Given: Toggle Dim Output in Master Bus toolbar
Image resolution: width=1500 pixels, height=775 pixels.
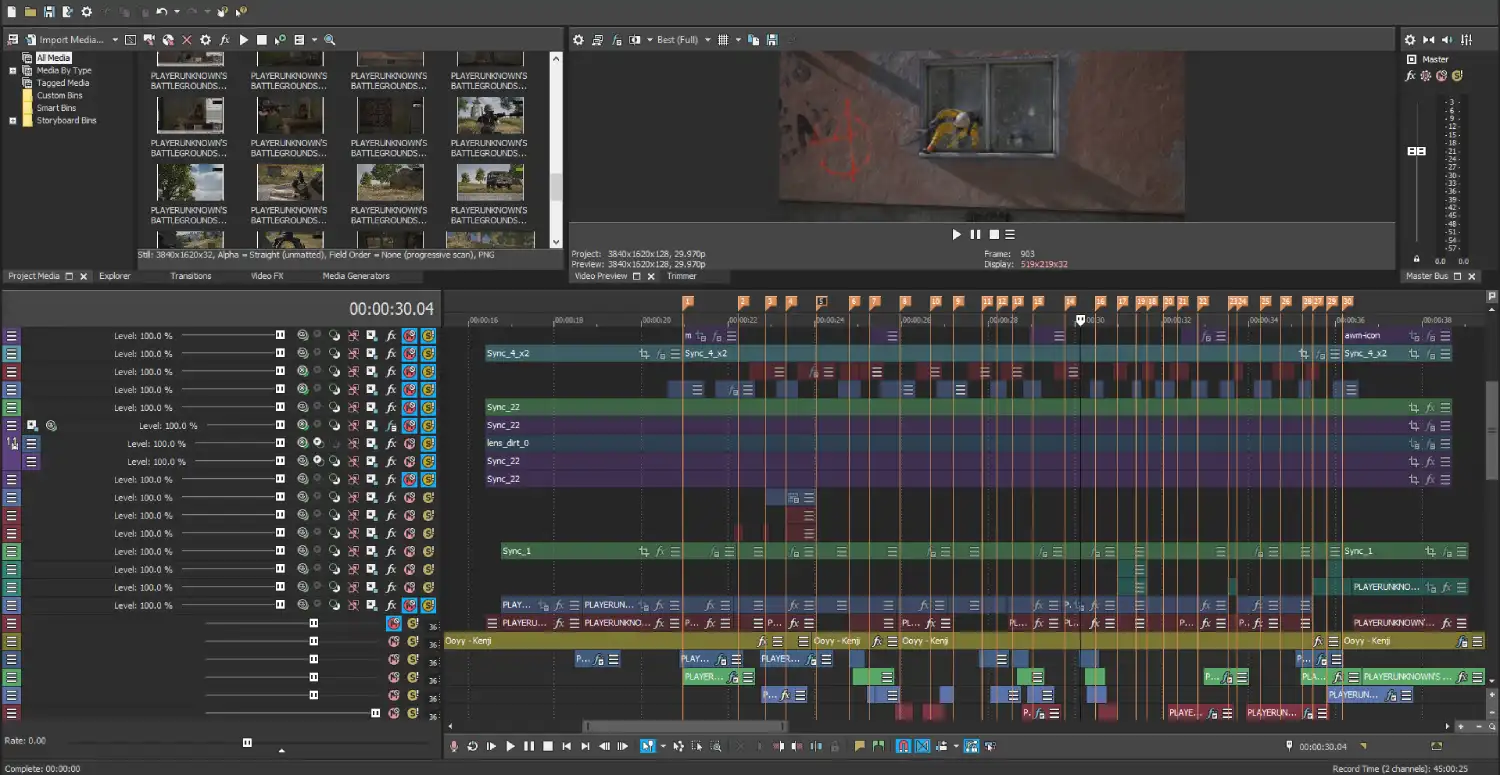Looking at the screenshot, I should [1447, 40].
